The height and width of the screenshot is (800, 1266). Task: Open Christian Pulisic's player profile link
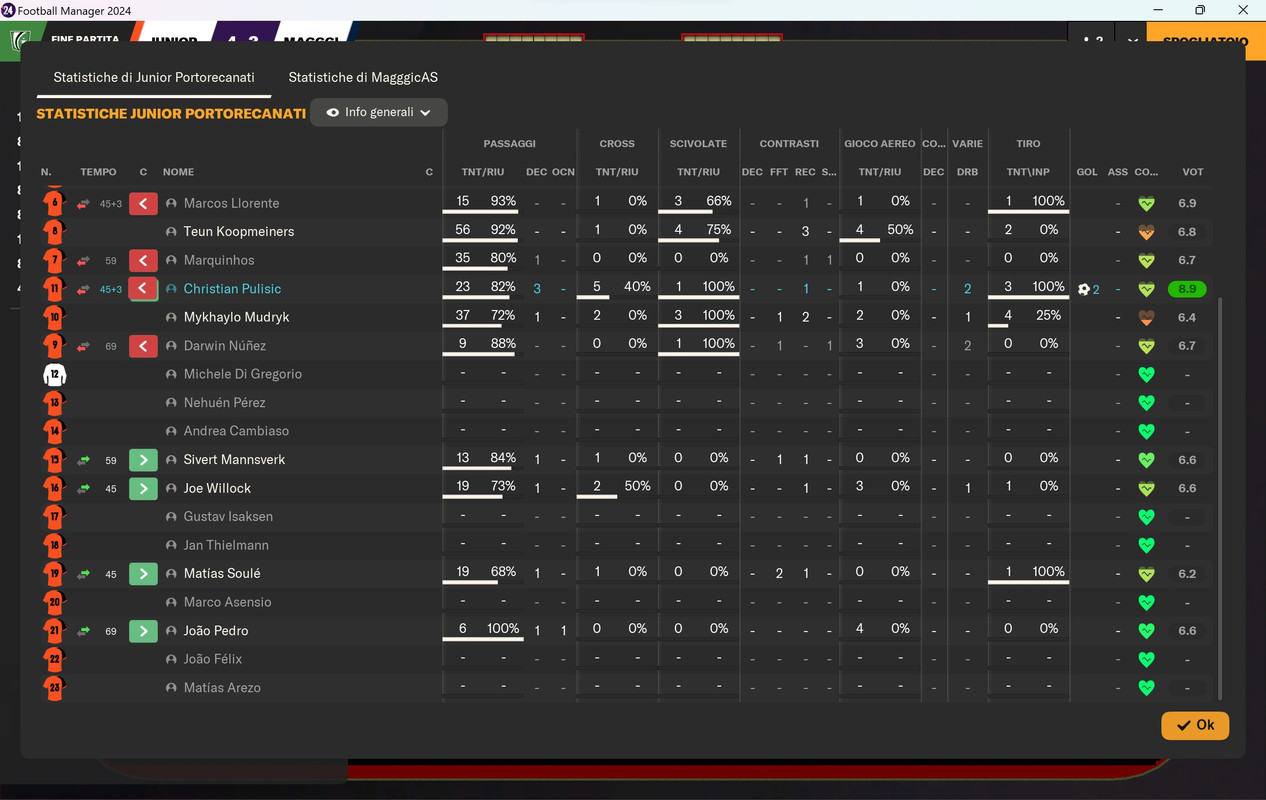(x=232, y=289)
